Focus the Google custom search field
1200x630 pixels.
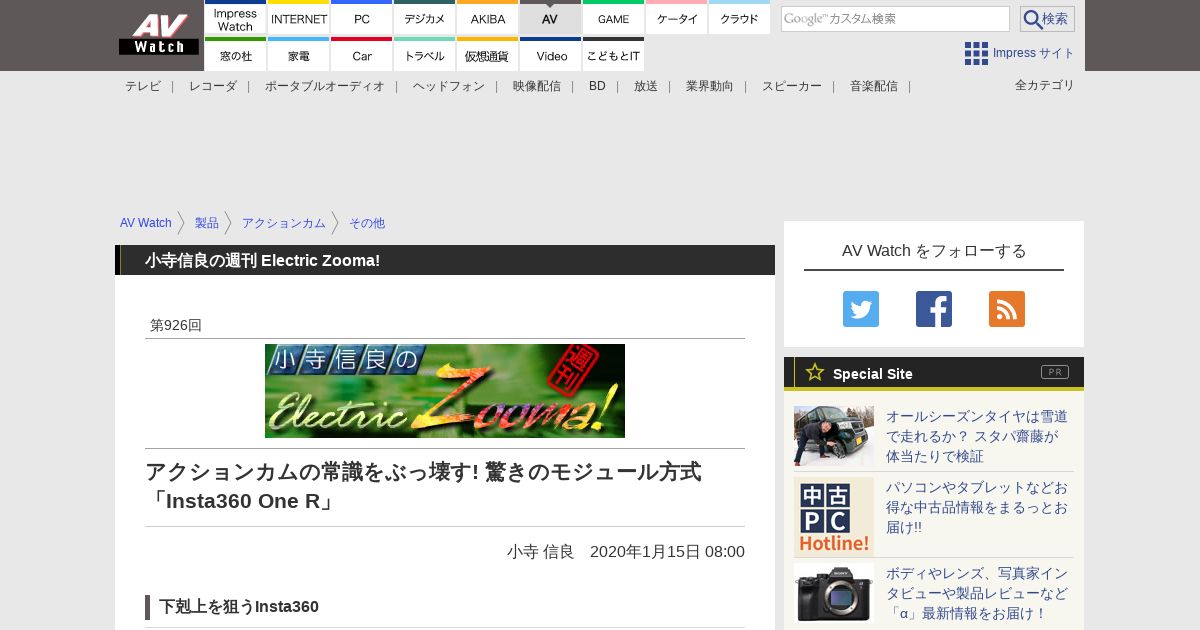pos(895,19)
